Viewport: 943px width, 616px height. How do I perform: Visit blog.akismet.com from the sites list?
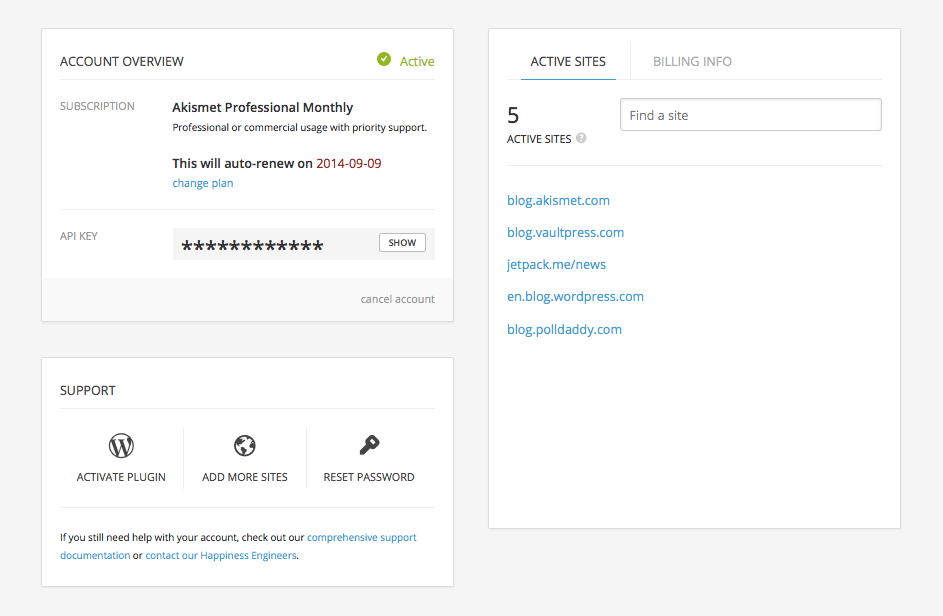point(558,200)
